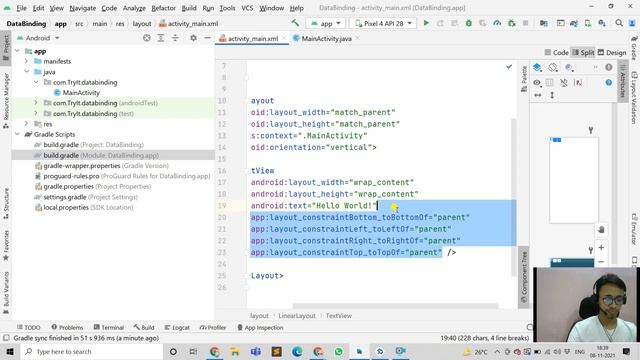Open the VCS menu

tap(247, 8)
